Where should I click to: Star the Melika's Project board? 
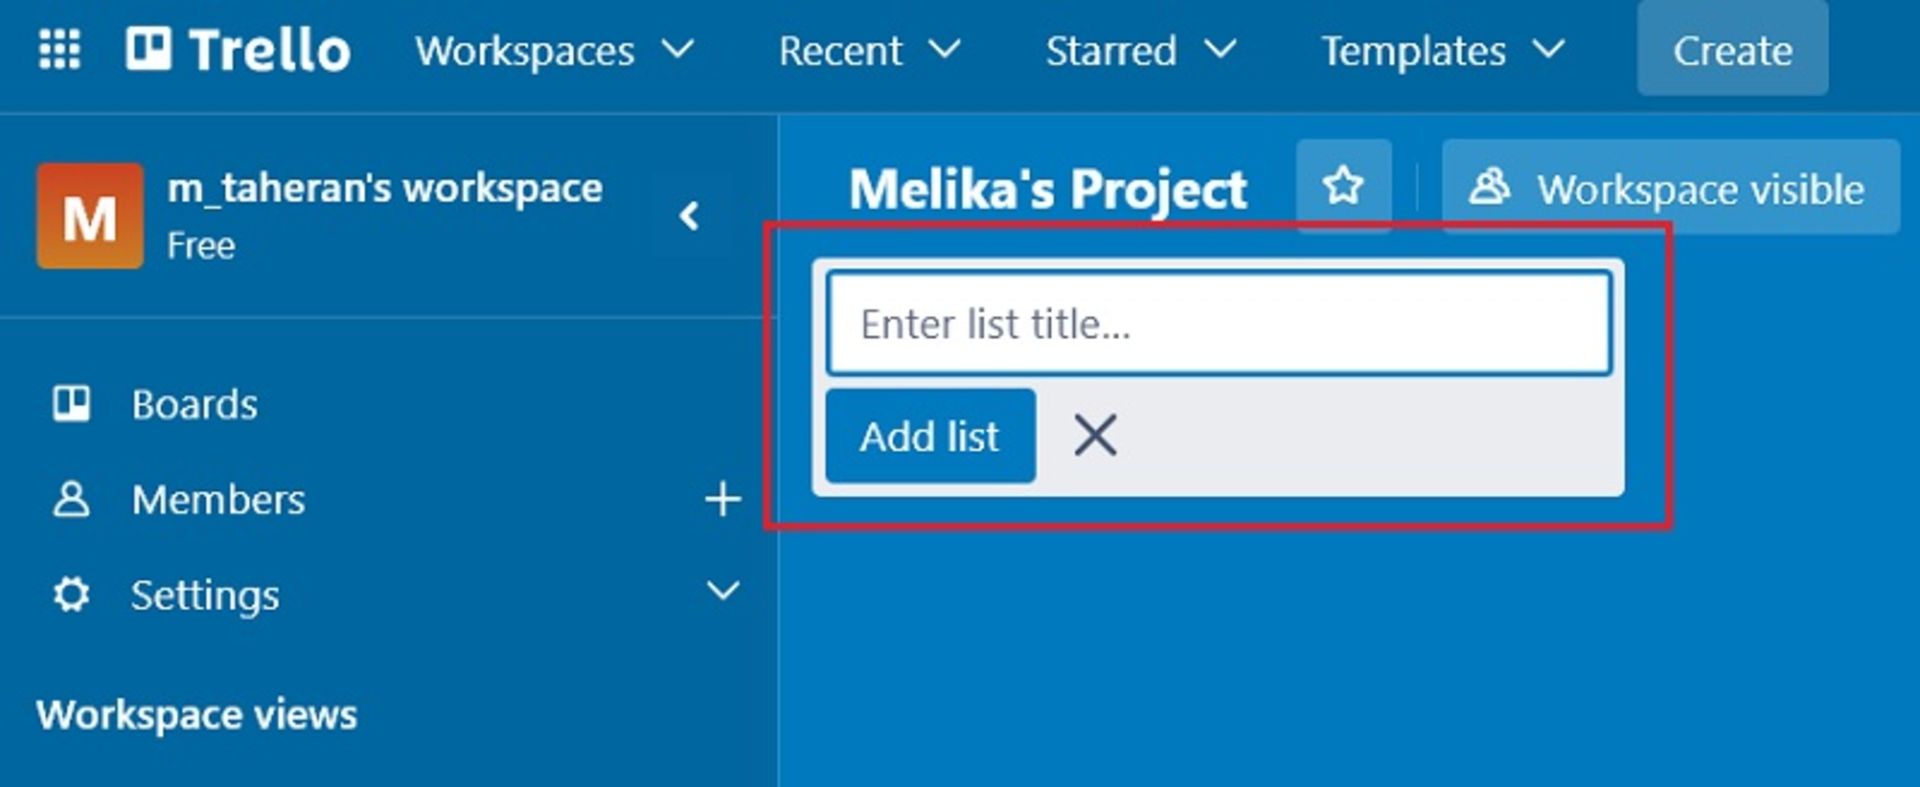pos(1343,186)
